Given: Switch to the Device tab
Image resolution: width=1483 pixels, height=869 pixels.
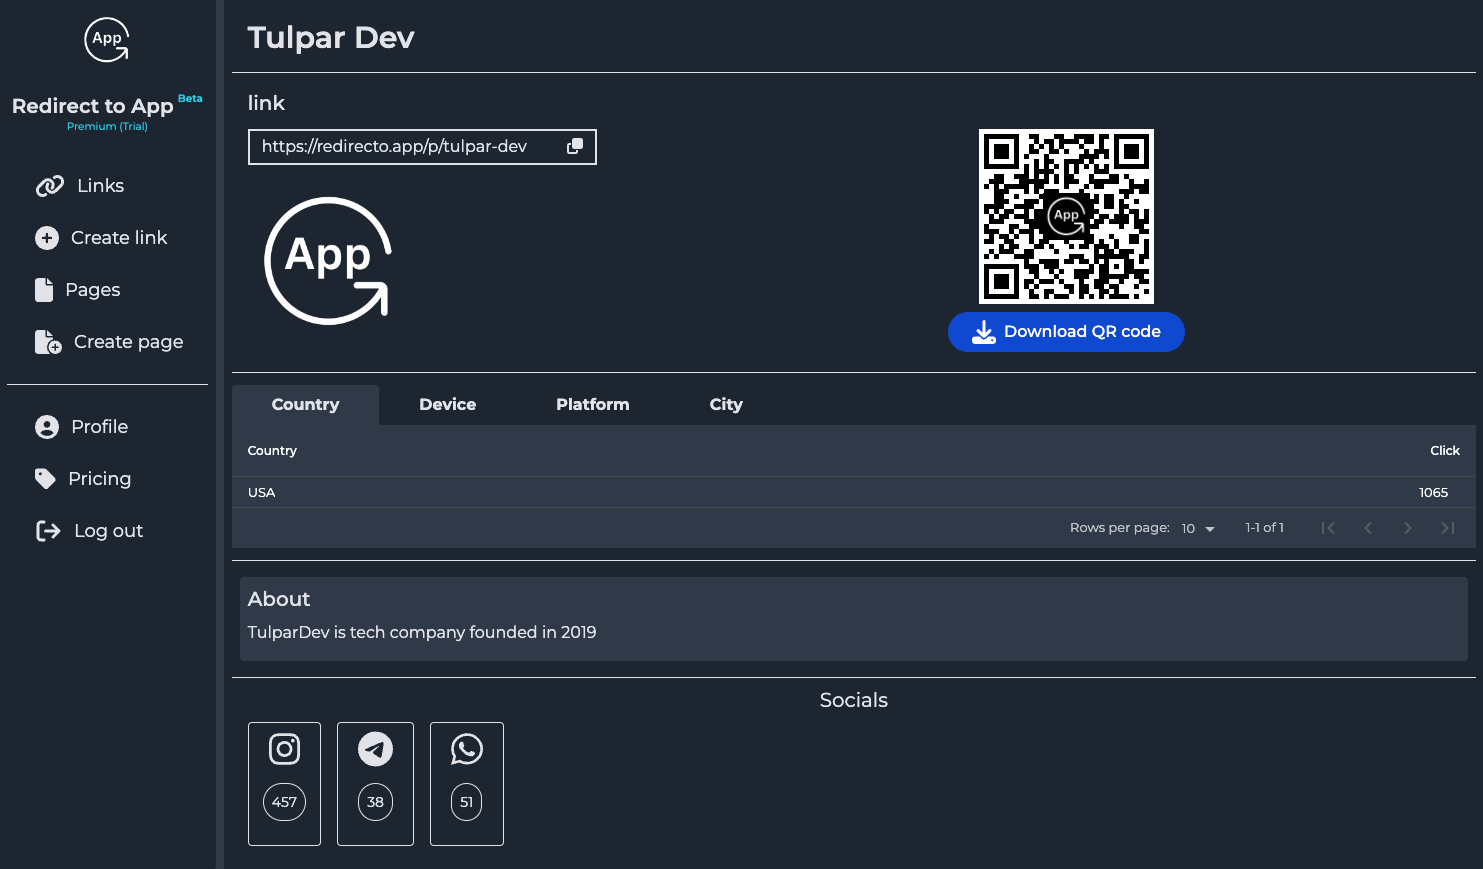Looking at the screenshot, I should 447,405.
